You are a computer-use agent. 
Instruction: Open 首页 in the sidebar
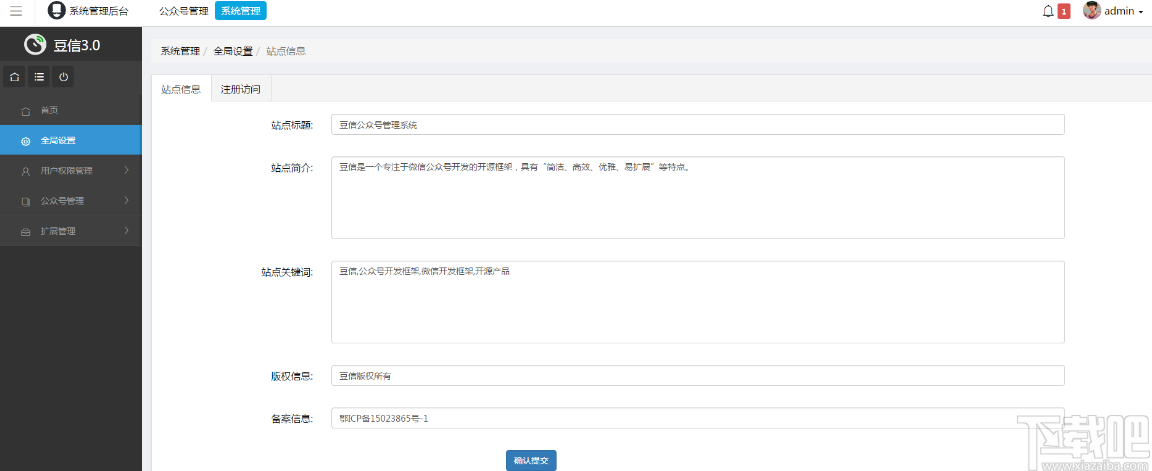(x=71, y=110)
